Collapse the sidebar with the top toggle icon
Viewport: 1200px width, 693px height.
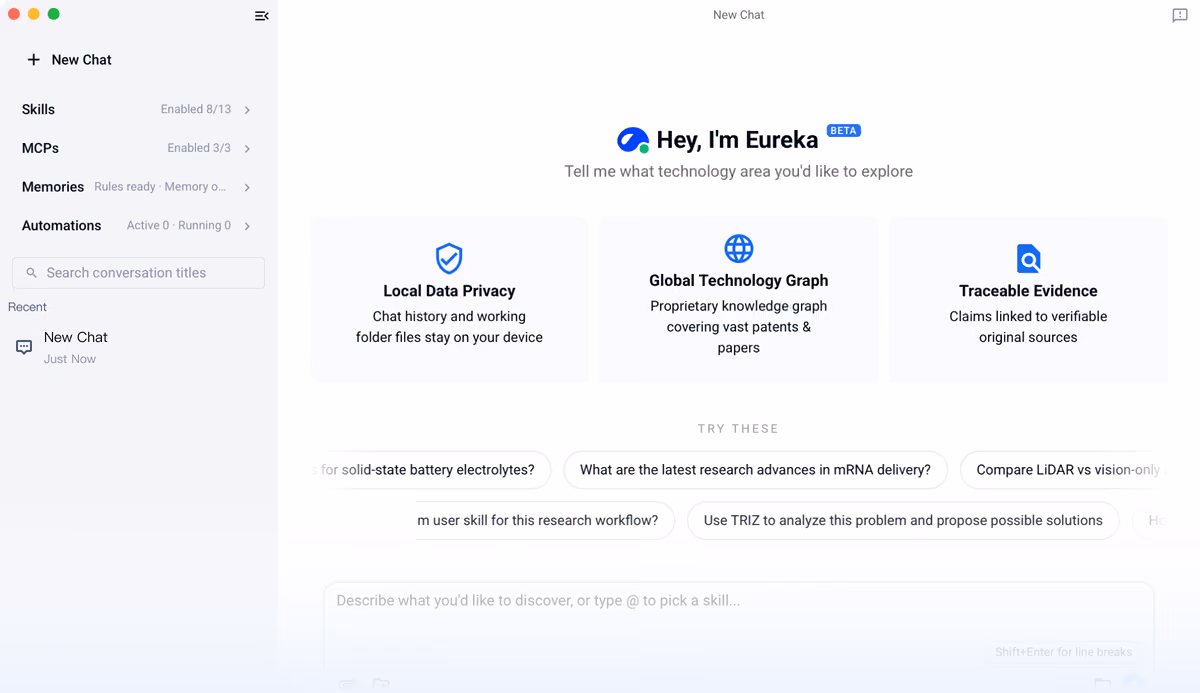[x=262, y=16]
